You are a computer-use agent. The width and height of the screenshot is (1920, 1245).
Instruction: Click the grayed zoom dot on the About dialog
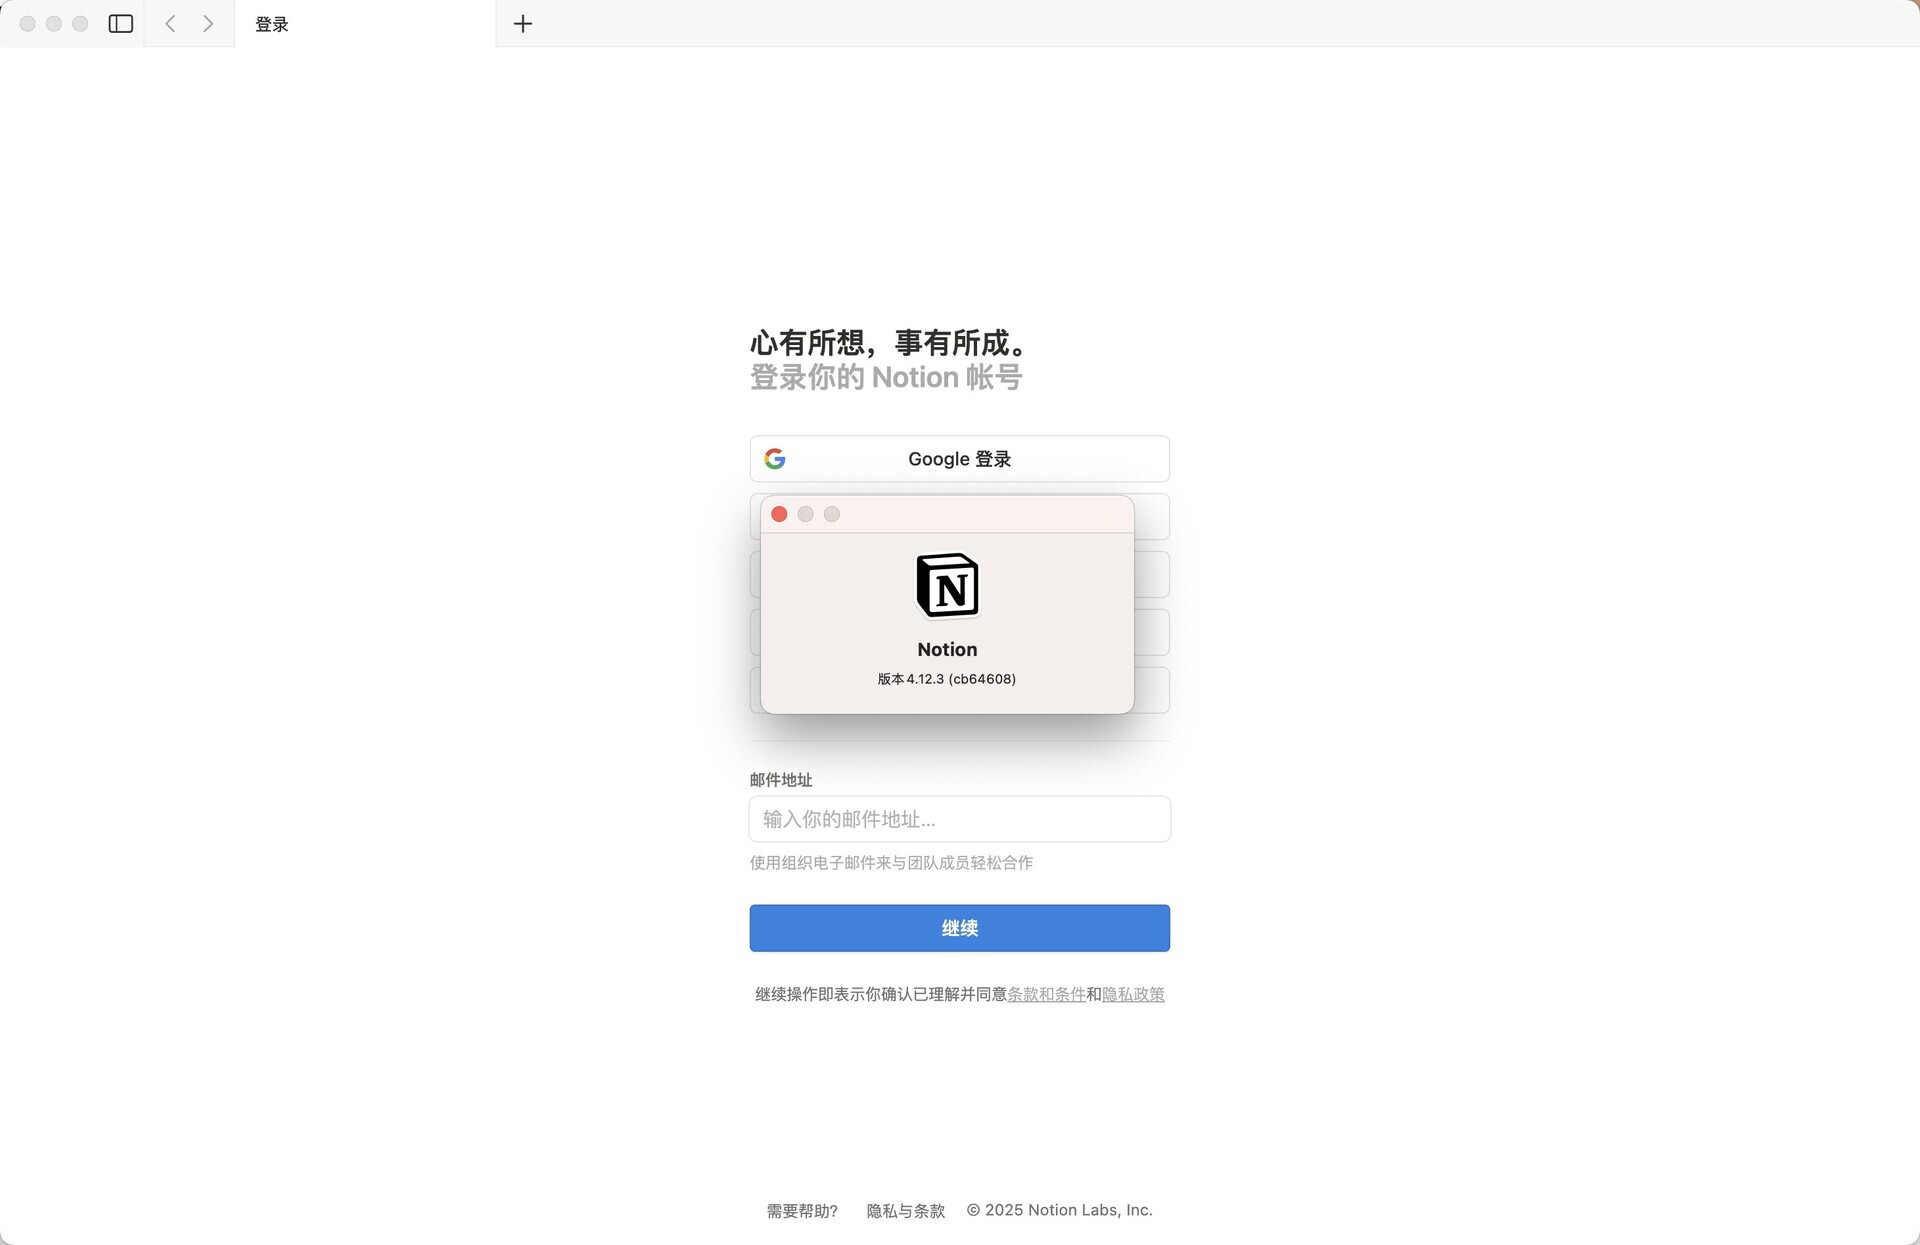pyautogui.click(x=831, y=513)
